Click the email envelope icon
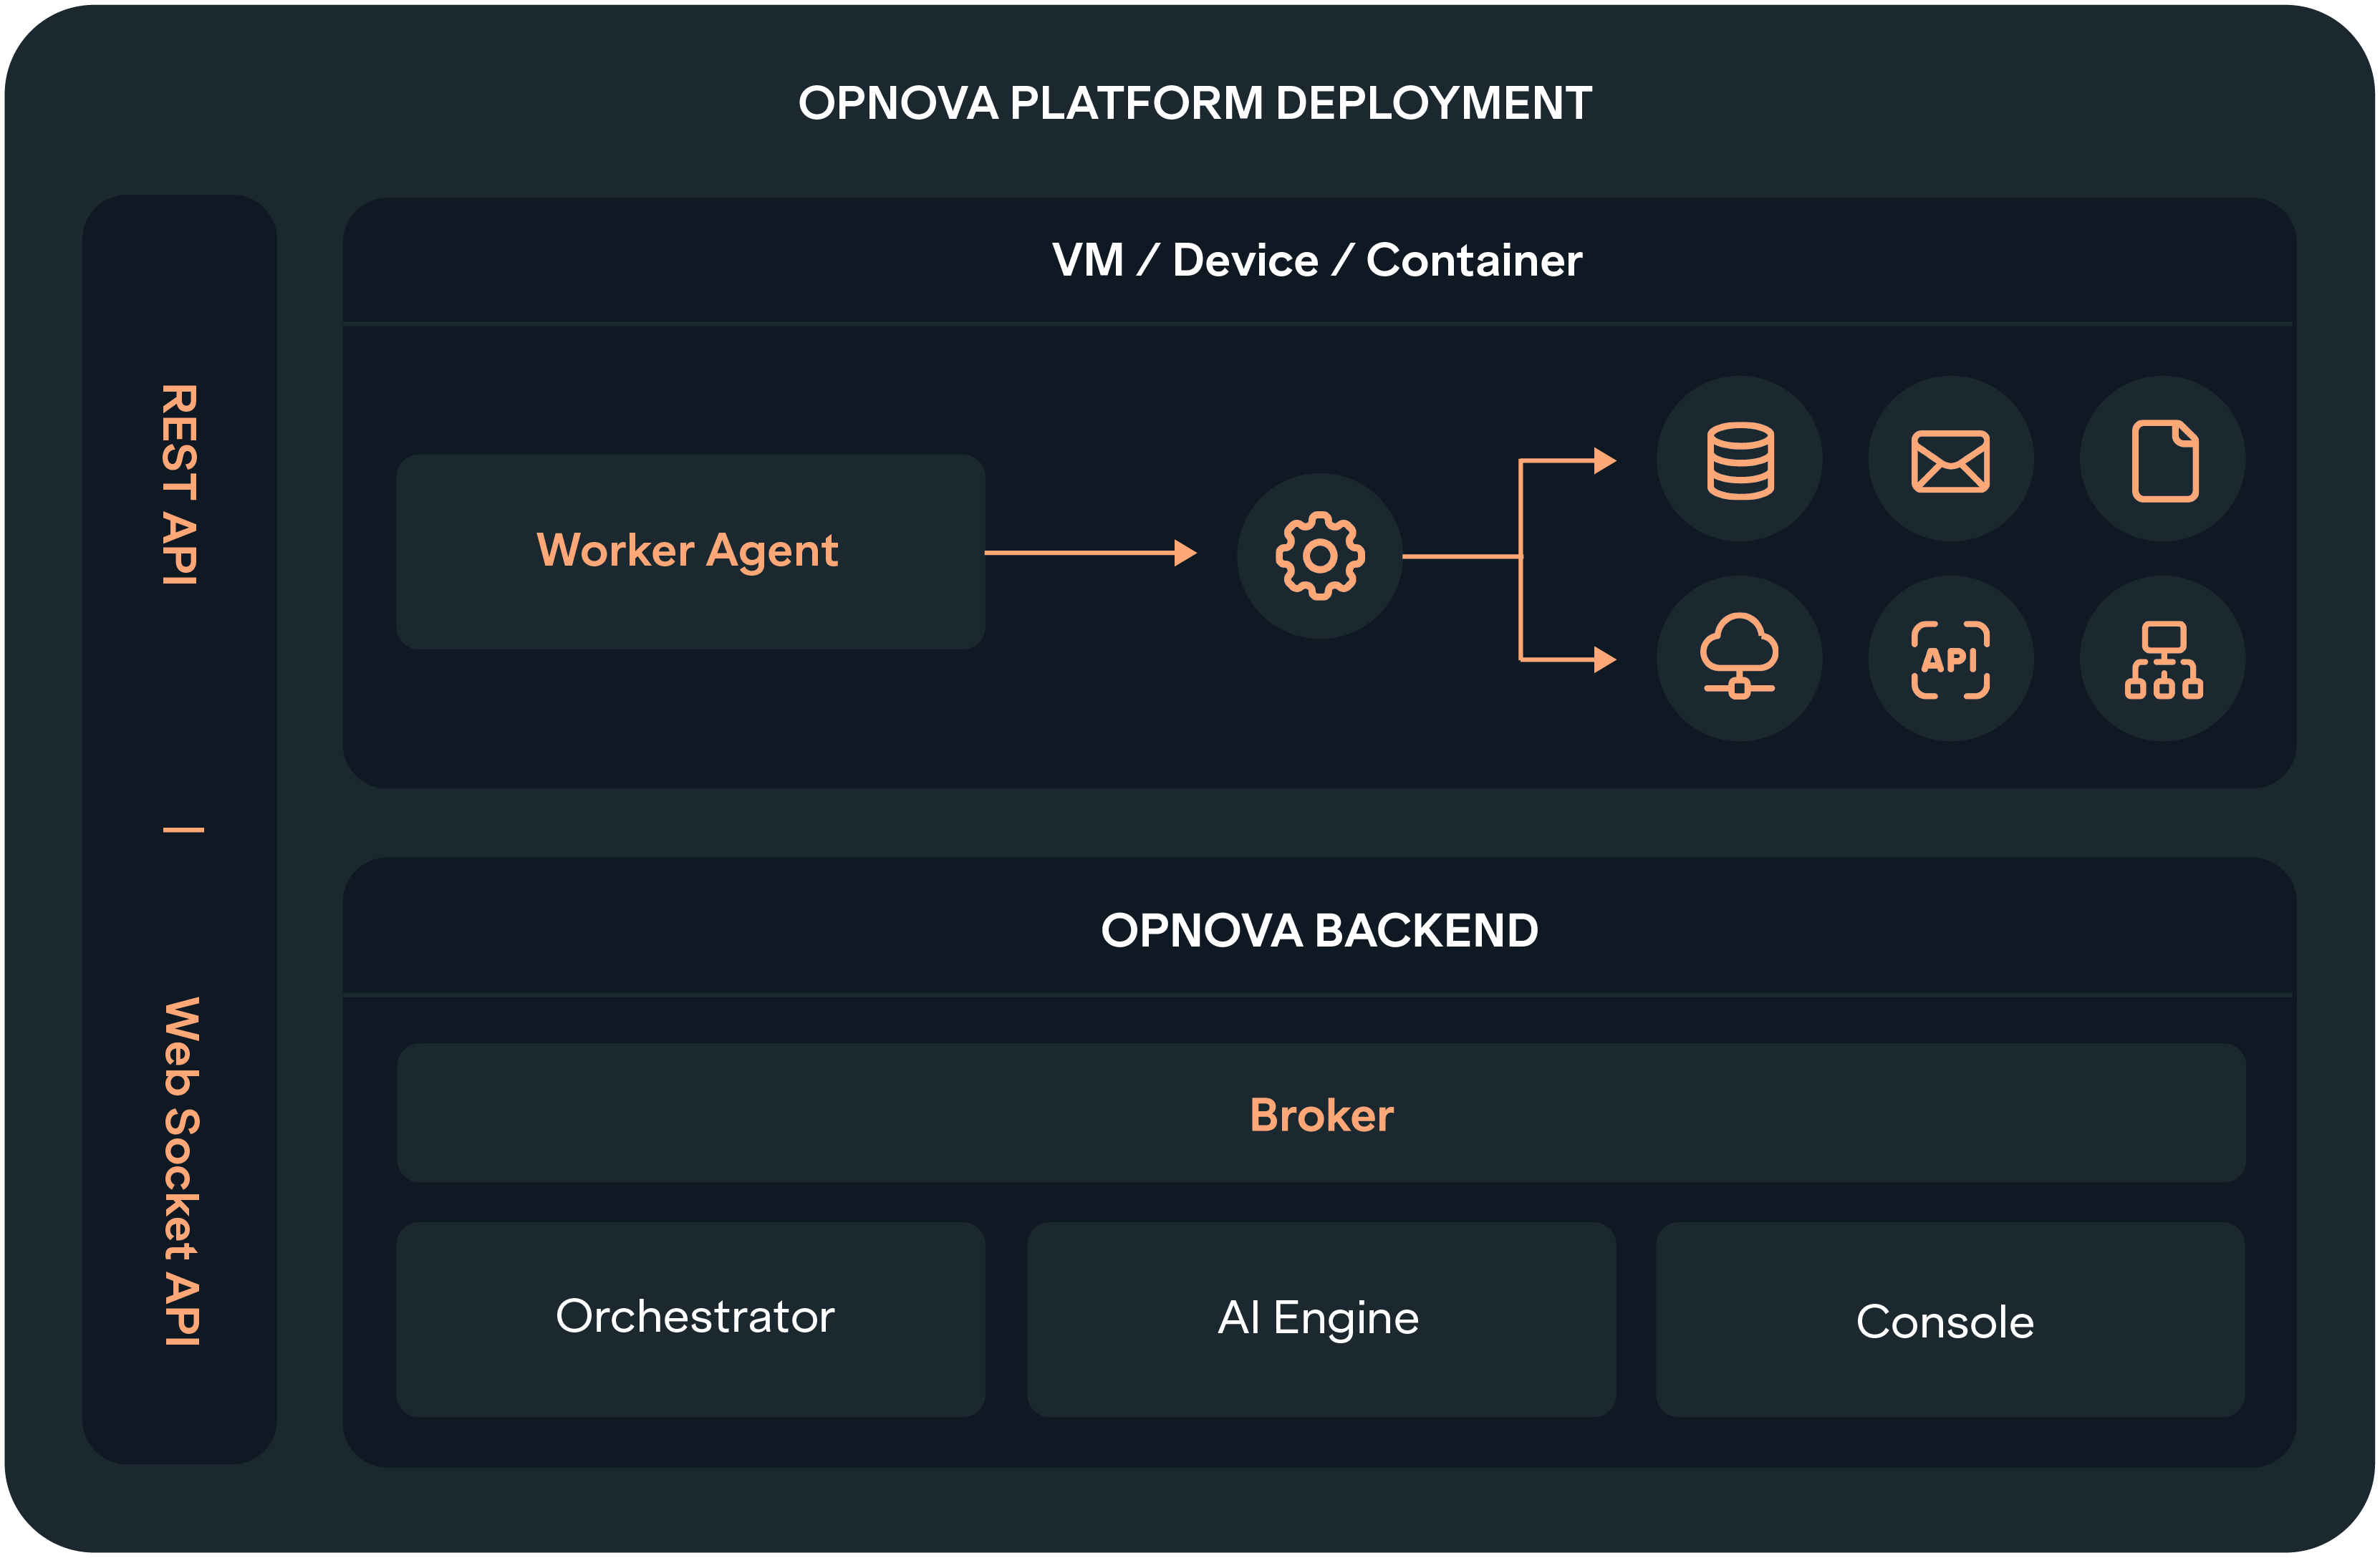This screenshot has width=2380, height=1558. click(x=1950, y=460)
